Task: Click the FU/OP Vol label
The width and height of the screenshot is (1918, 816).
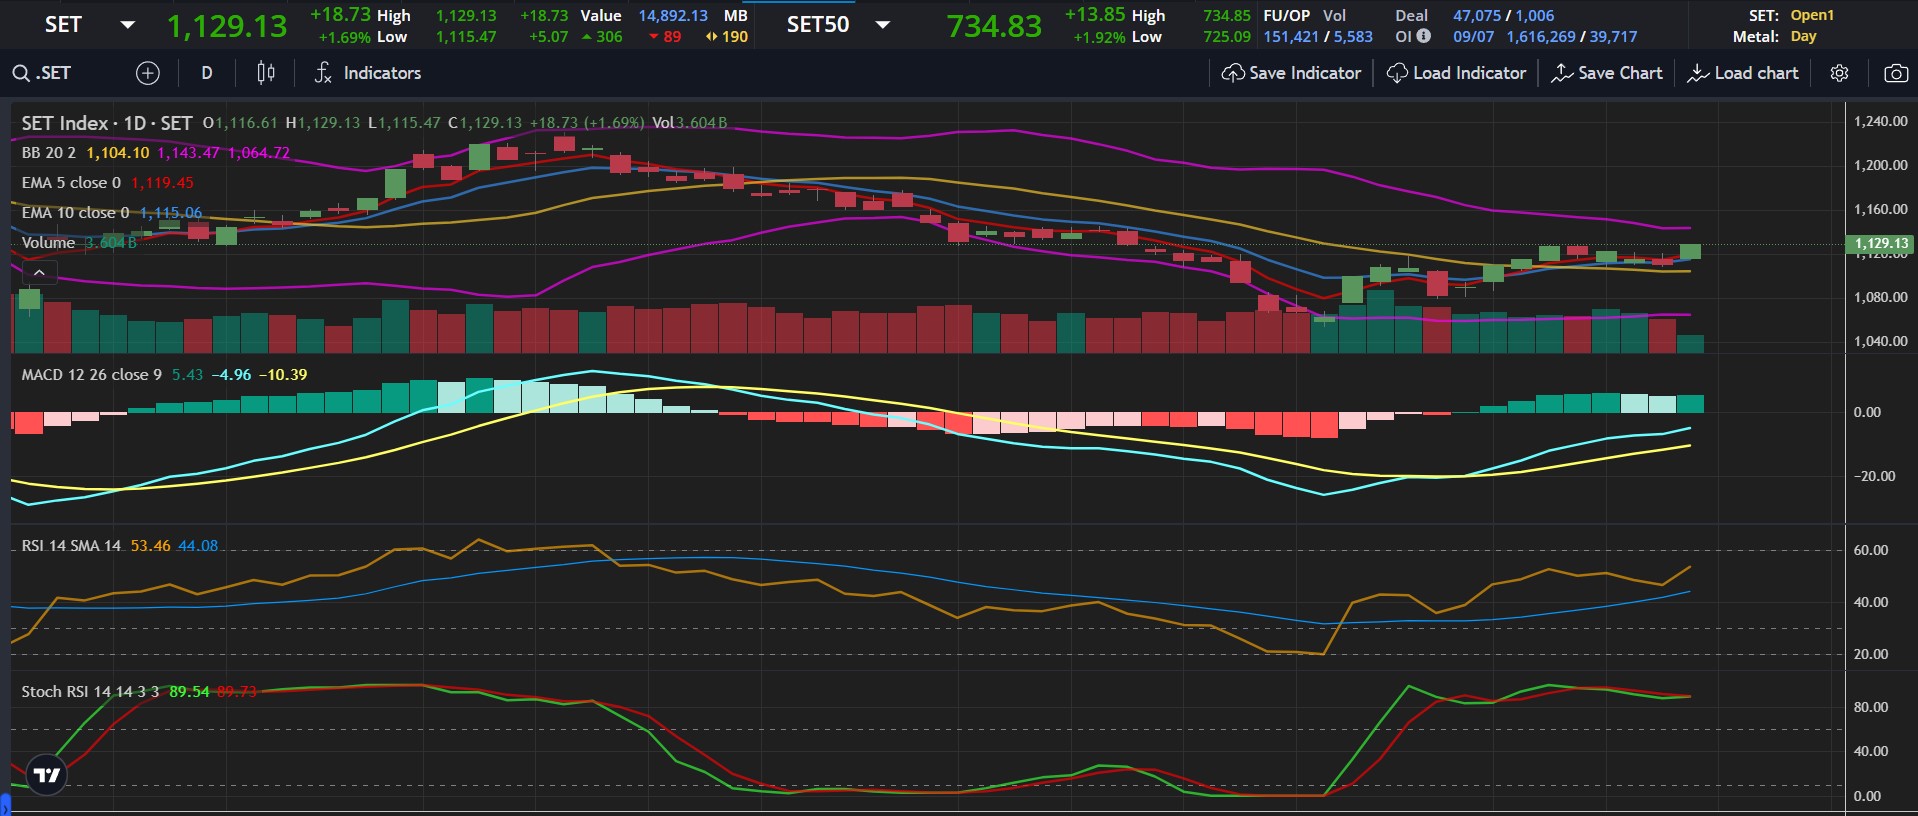Action: point(1304,15)
